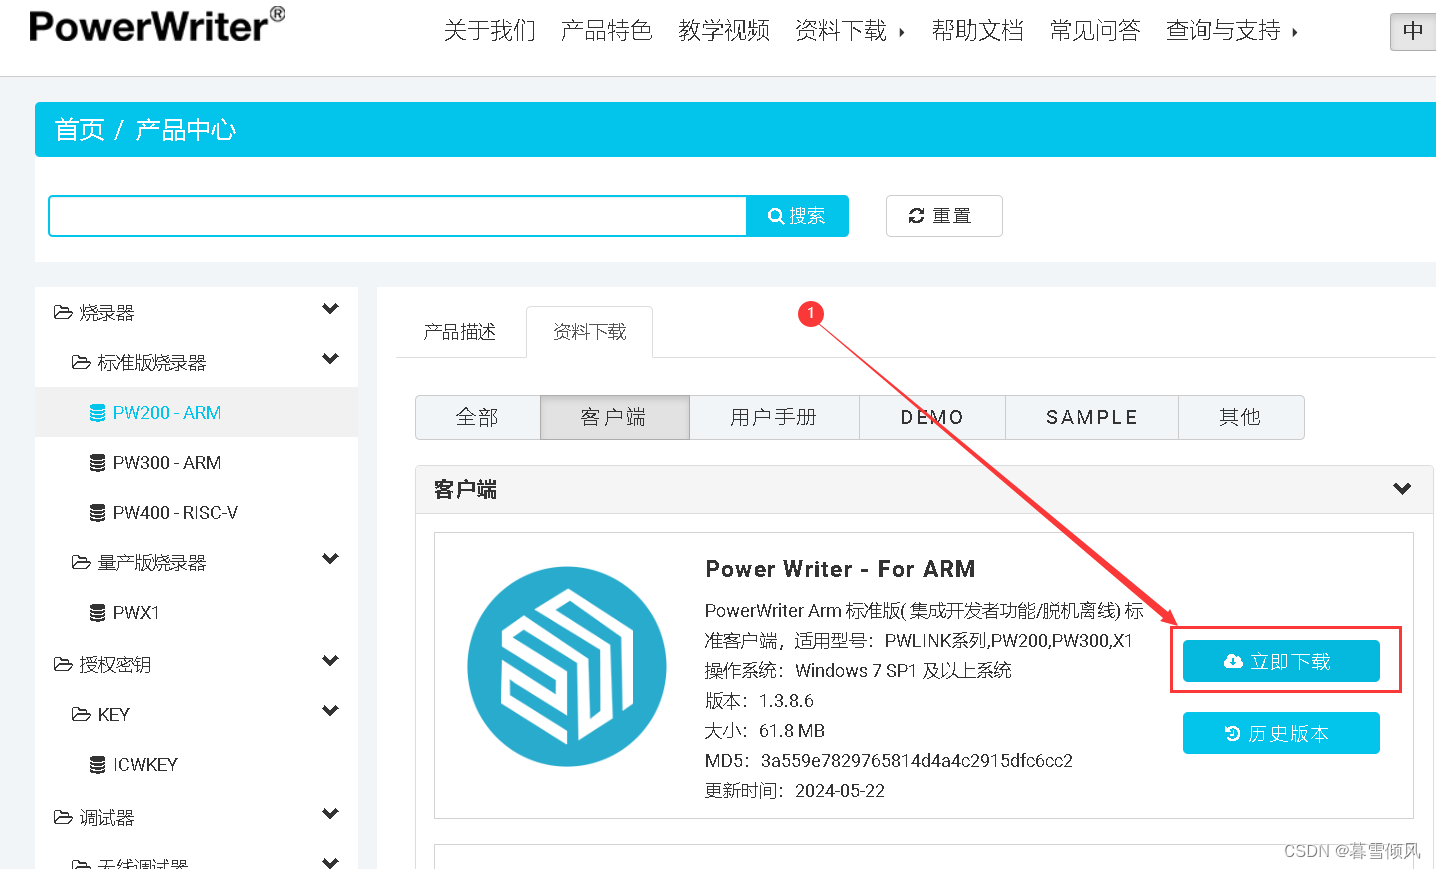Viewport: 1436px width, 869px height.
Task: Select the 客户端 filter tab
Action: (615, 417)
